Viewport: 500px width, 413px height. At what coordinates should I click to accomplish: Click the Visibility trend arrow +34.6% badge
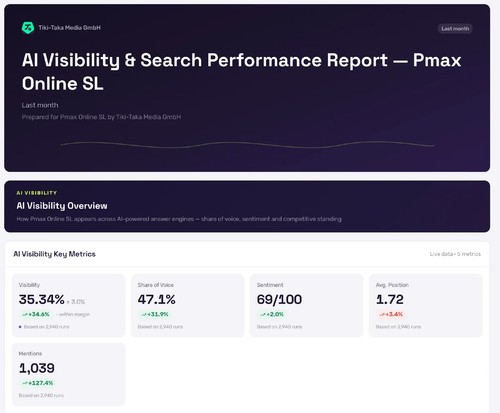pyautogui.click(x=36, y=314)
